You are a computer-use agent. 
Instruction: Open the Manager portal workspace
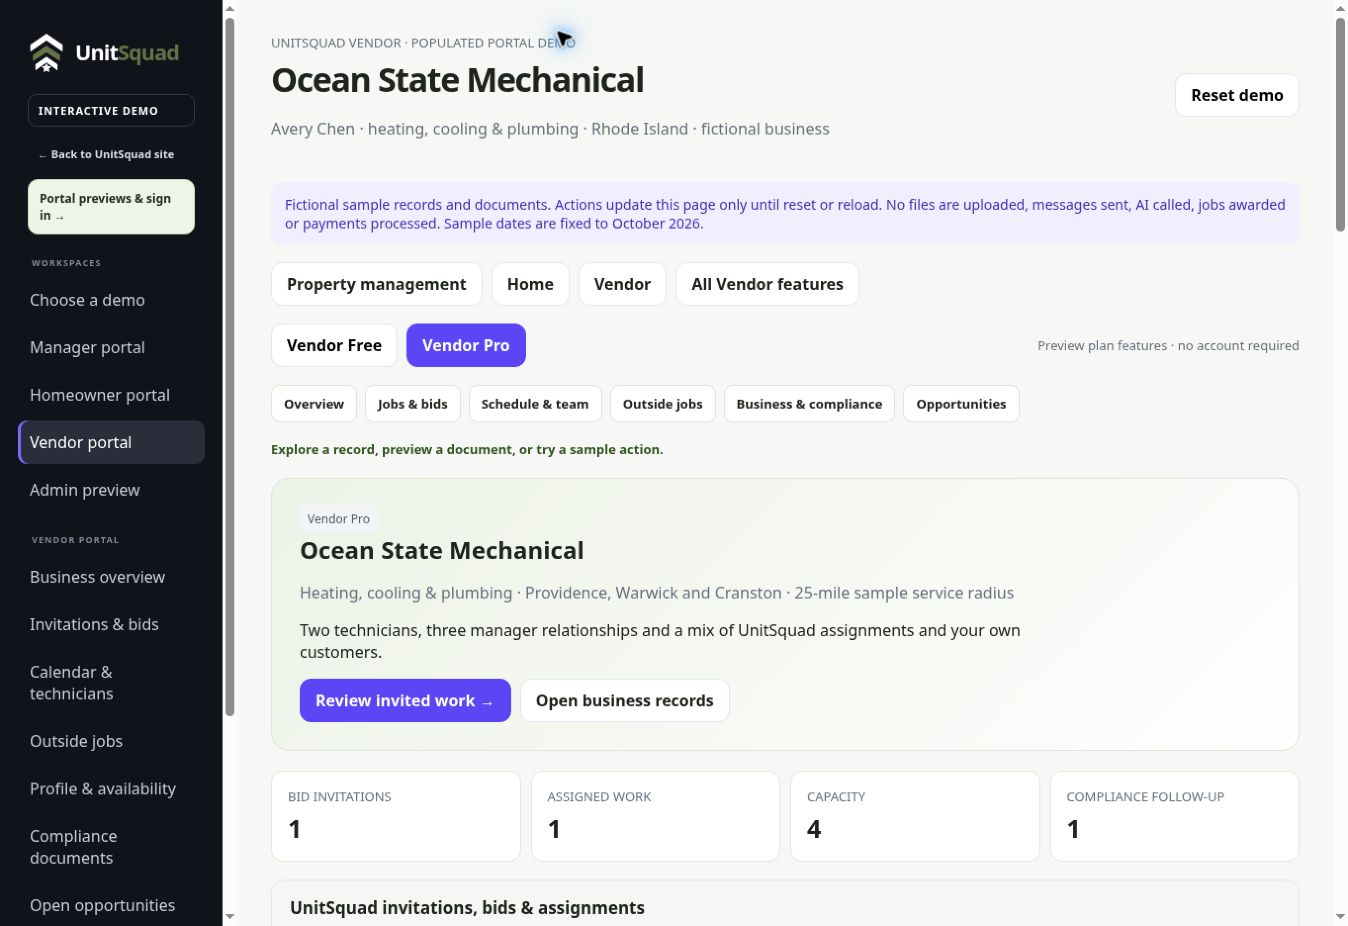[x=111, y=347]
